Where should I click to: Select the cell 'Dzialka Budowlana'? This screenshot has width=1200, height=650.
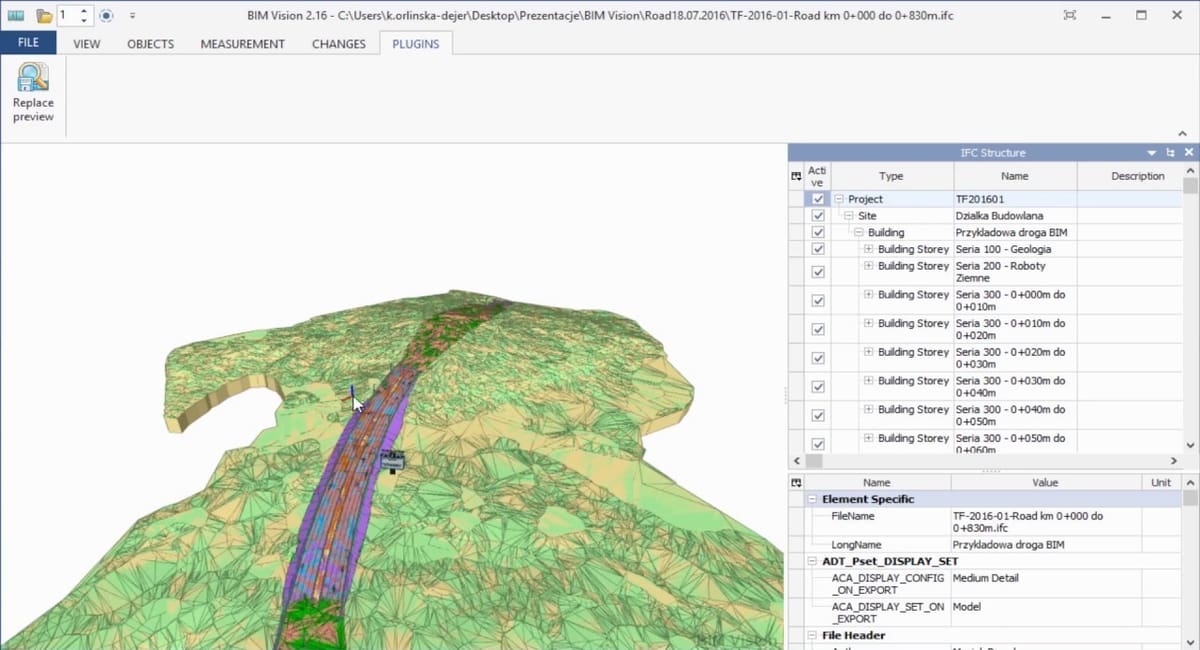click(1014, 216)
